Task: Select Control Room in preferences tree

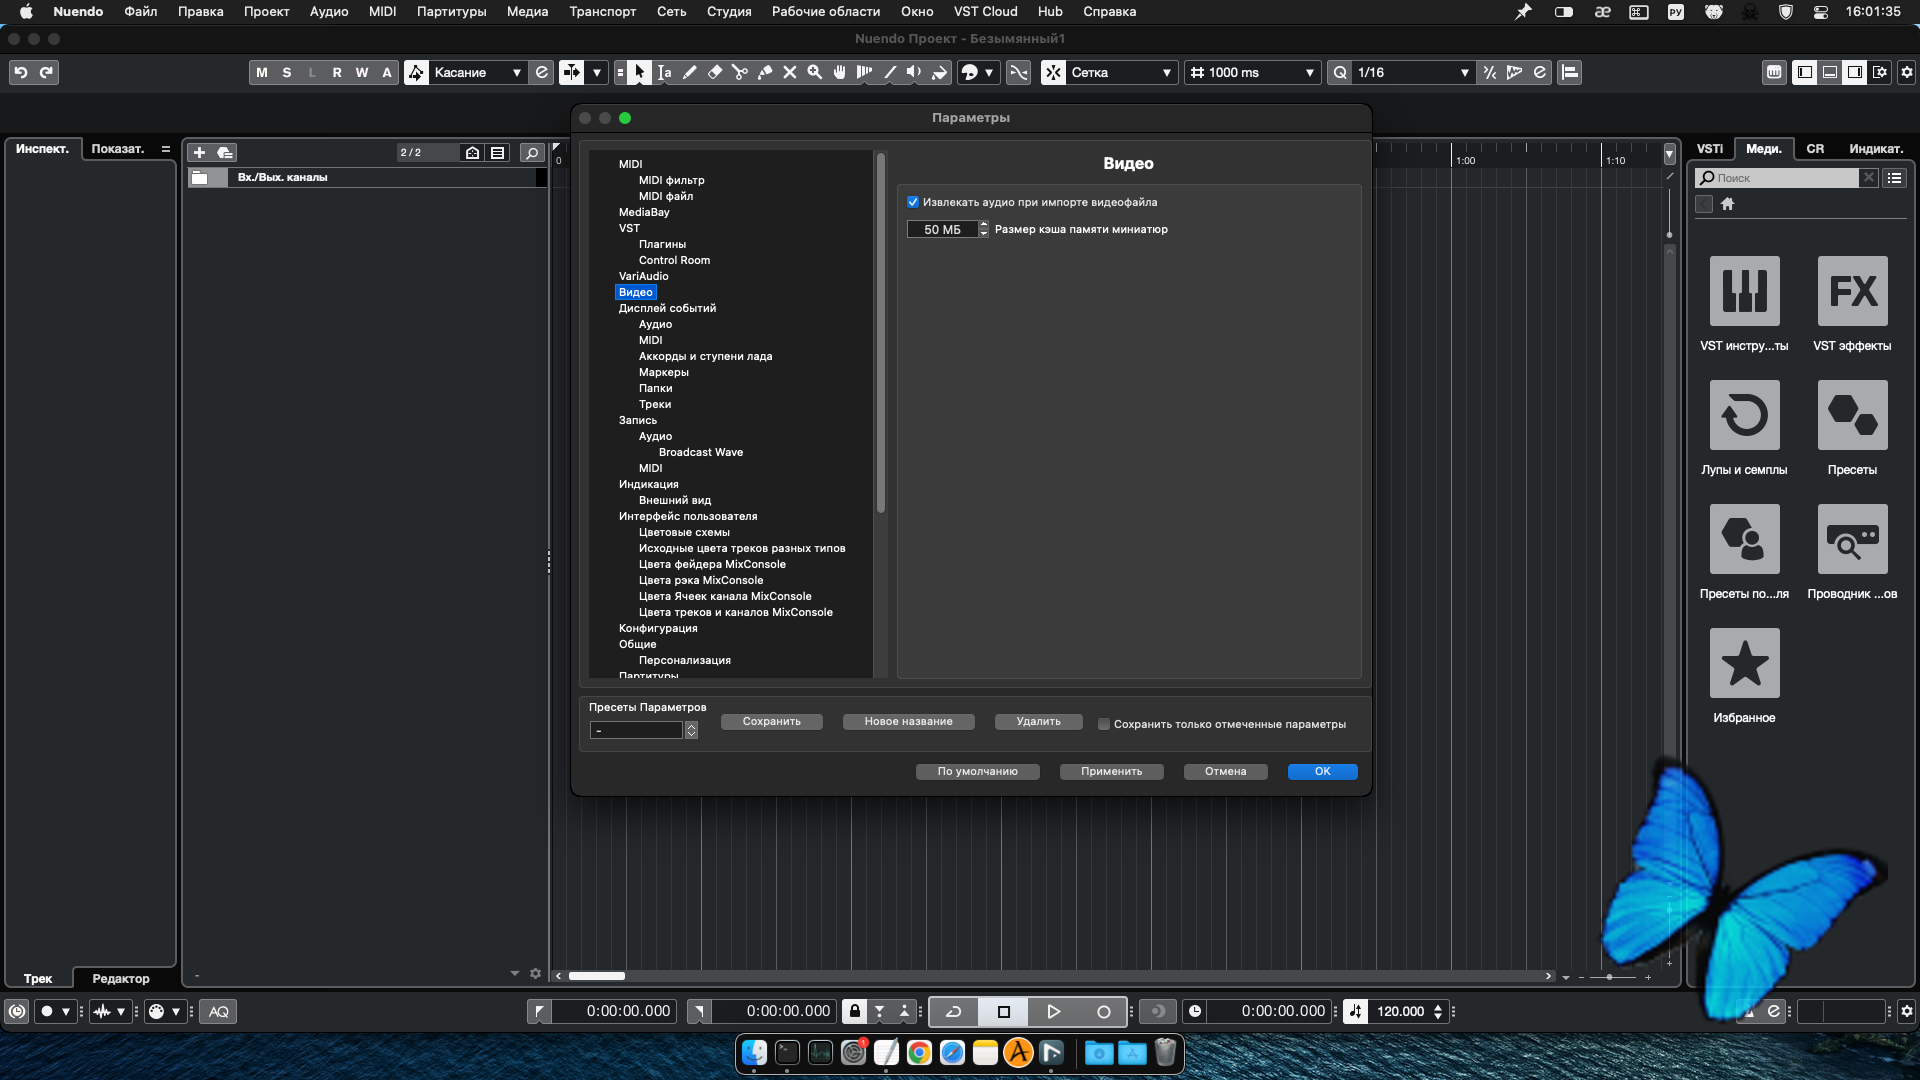Action: tap(674, 260)
